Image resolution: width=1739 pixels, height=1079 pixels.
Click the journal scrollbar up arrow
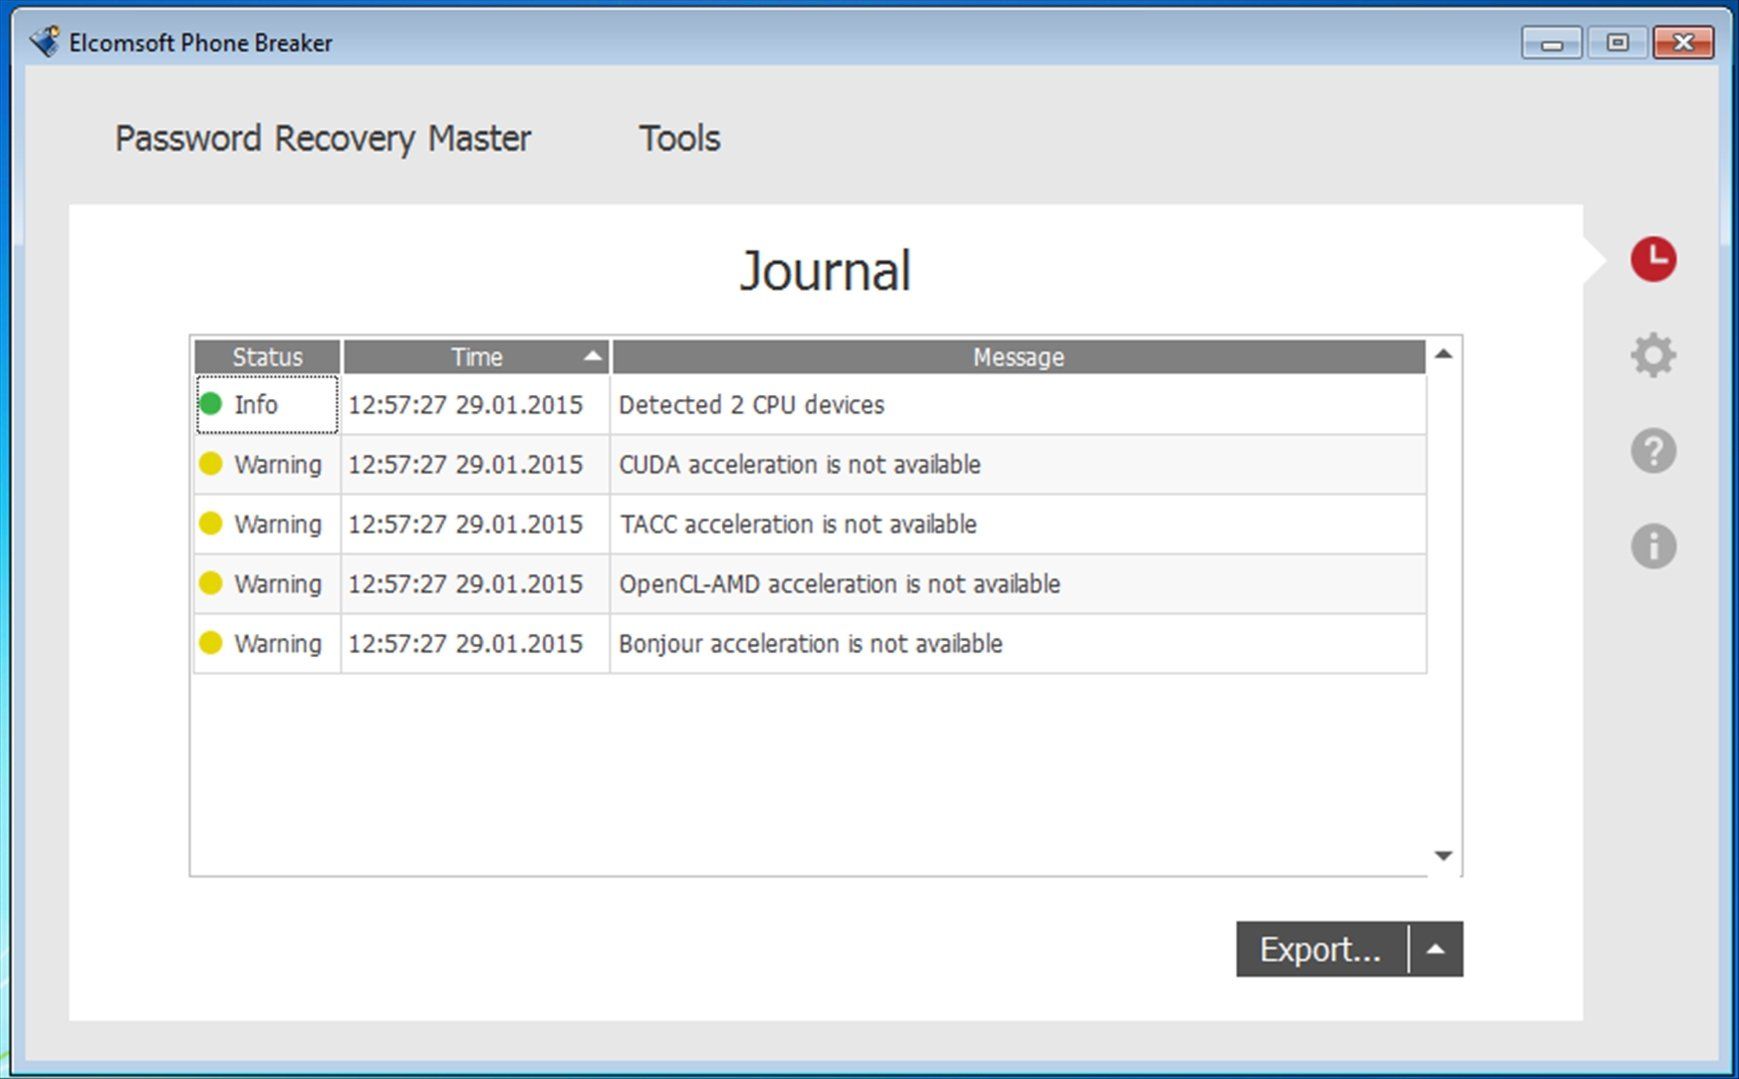[1443, 354]
